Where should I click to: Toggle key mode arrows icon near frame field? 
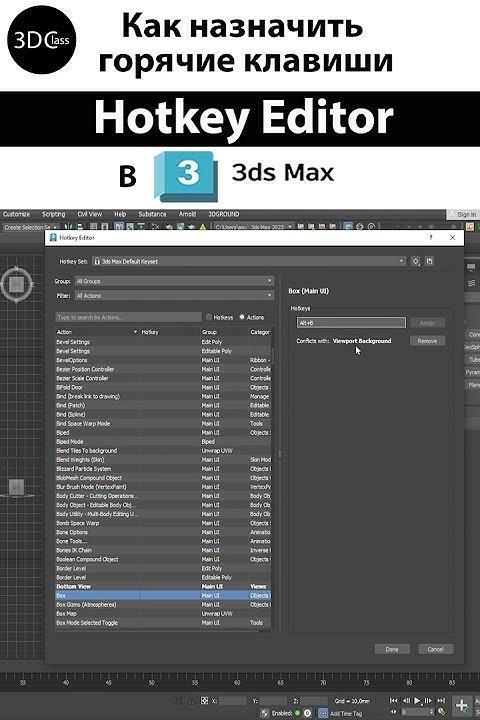[393, 712]
